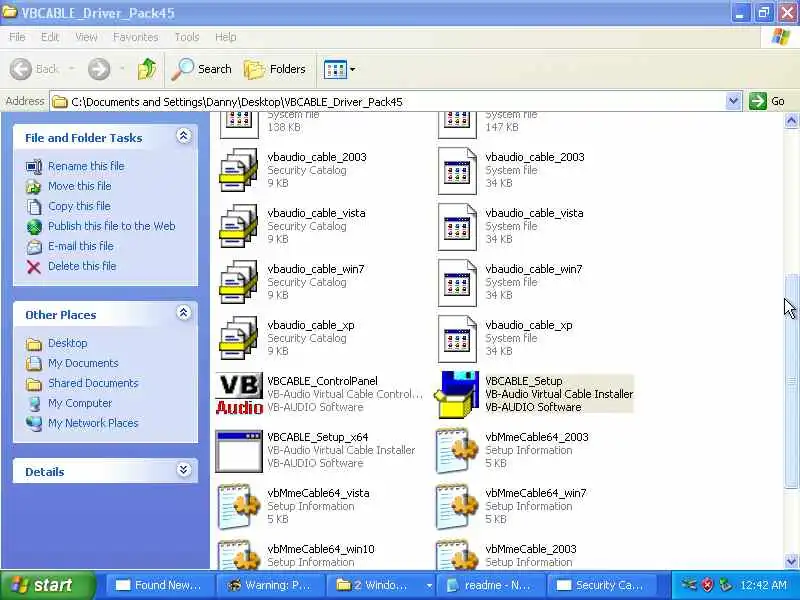Screen dimensions: 800x600
Task: Click Move this file link
Action: pos(80,186)
